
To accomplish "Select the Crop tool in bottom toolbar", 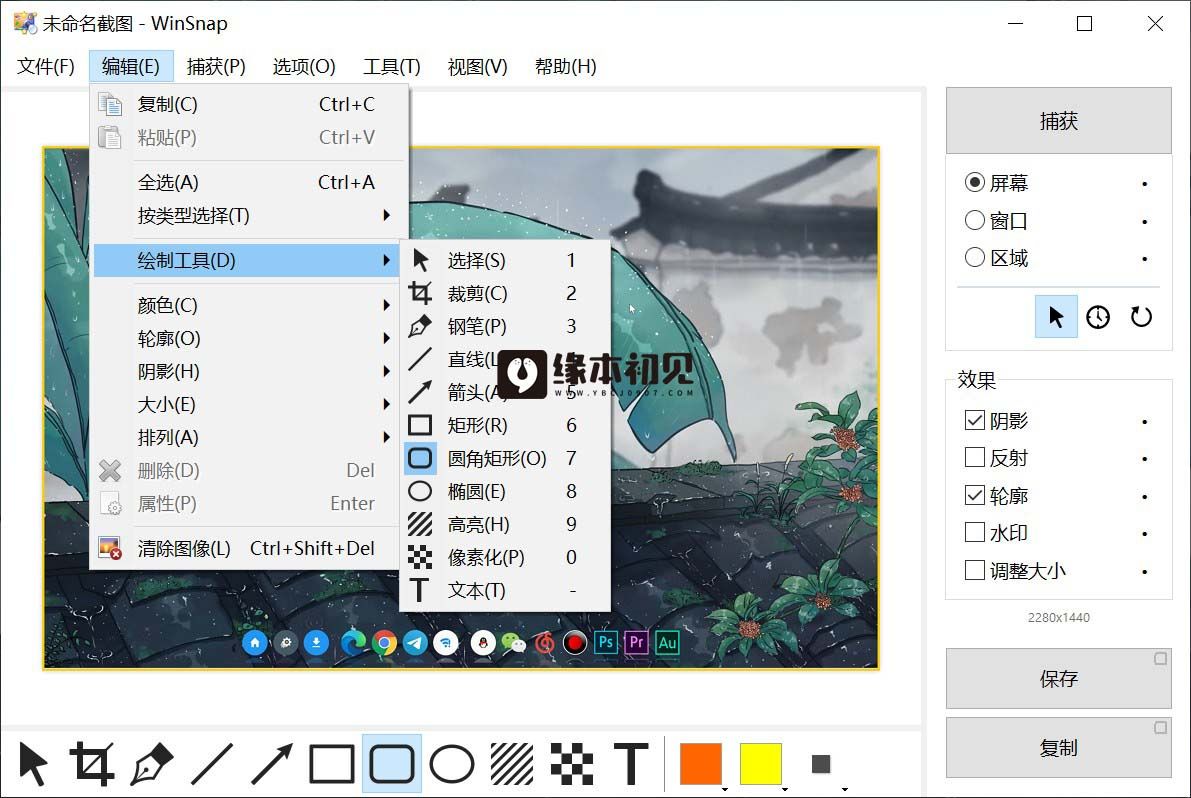I will [x=92, y=764].
